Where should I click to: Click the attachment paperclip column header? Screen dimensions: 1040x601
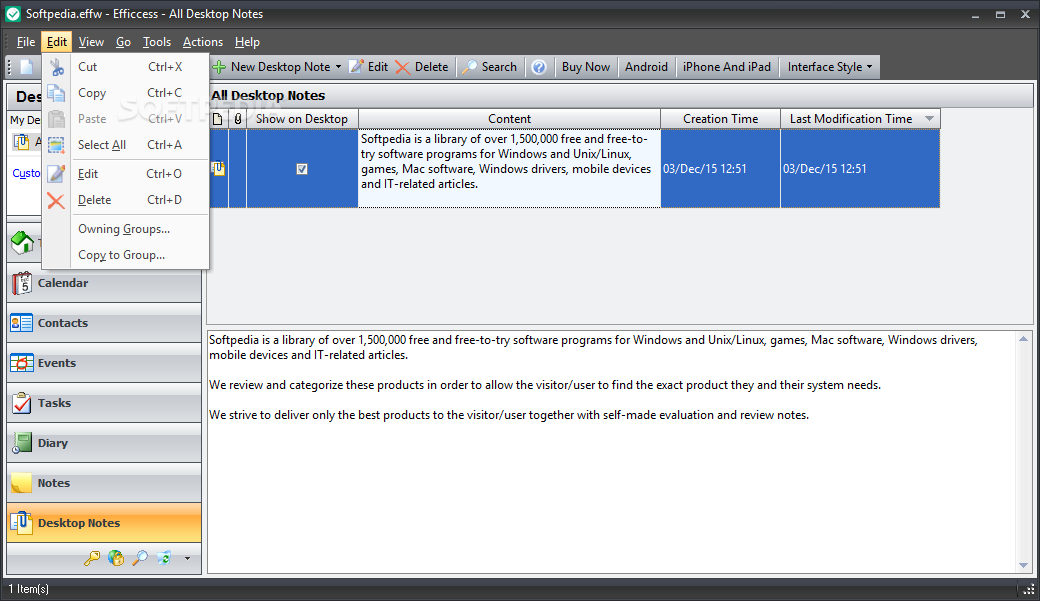pos(237,119)
